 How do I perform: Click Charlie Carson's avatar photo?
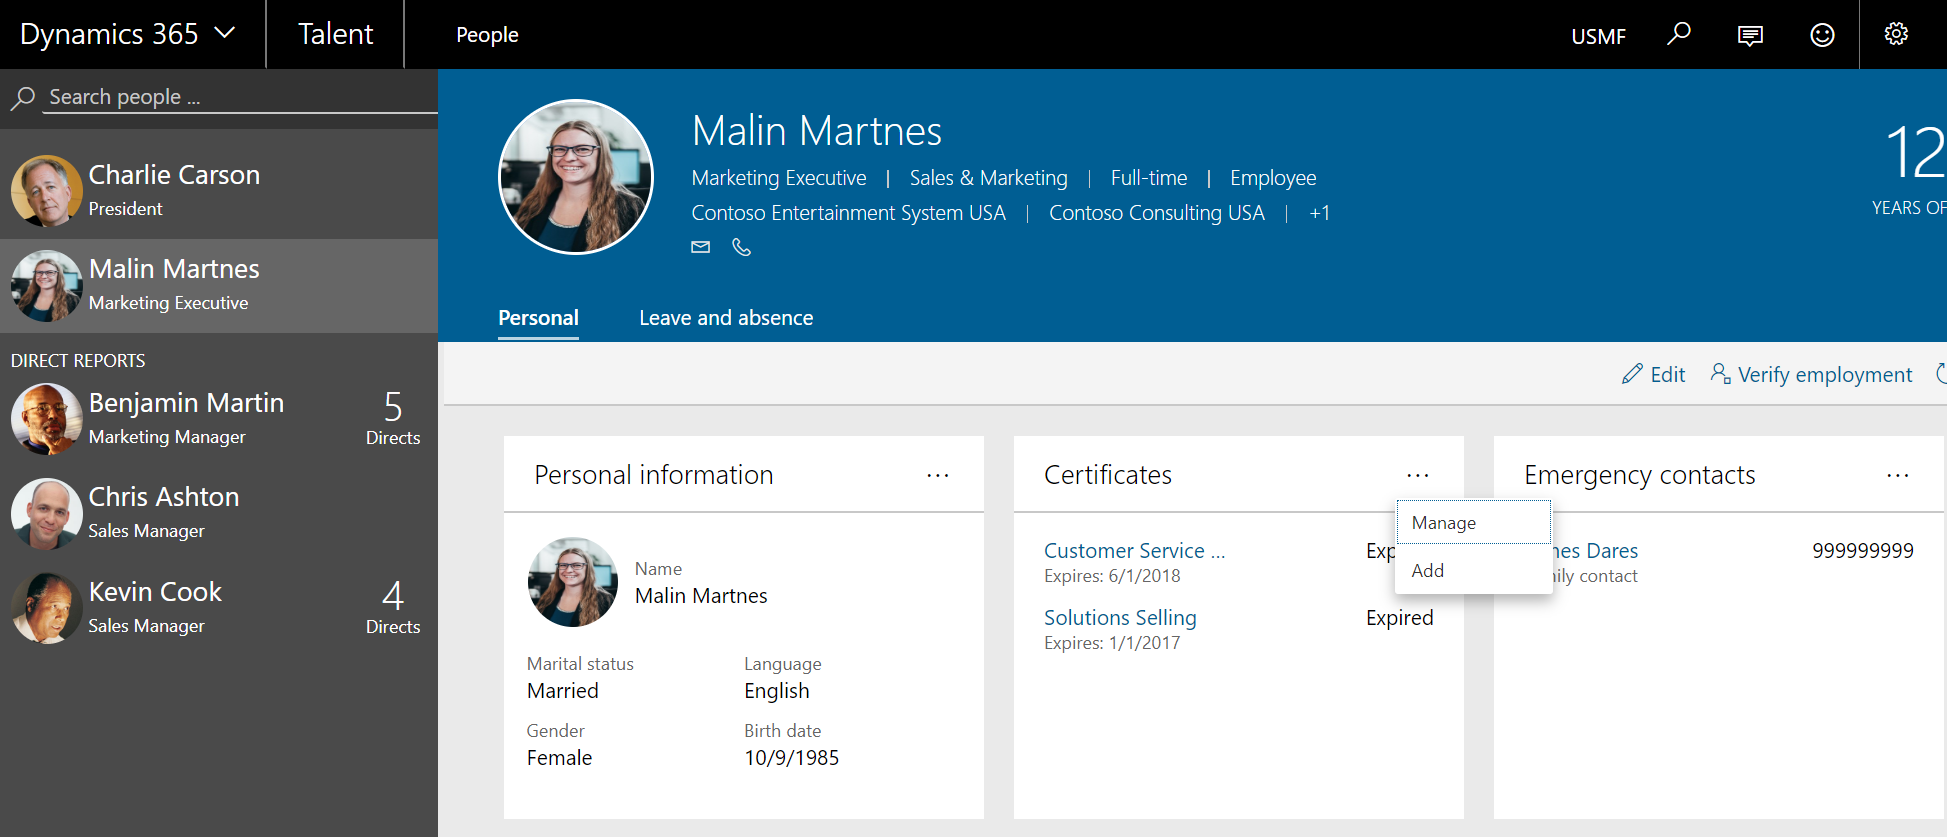46,191
